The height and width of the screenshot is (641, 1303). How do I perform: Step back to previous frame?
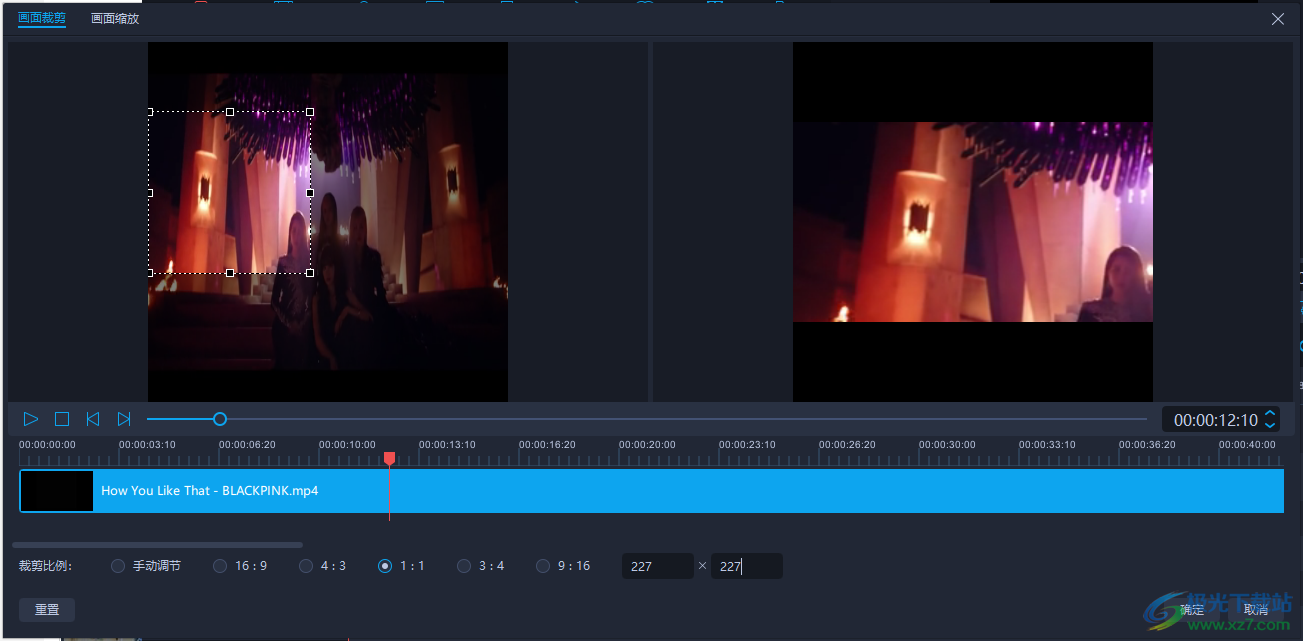(x=93, y=419)
